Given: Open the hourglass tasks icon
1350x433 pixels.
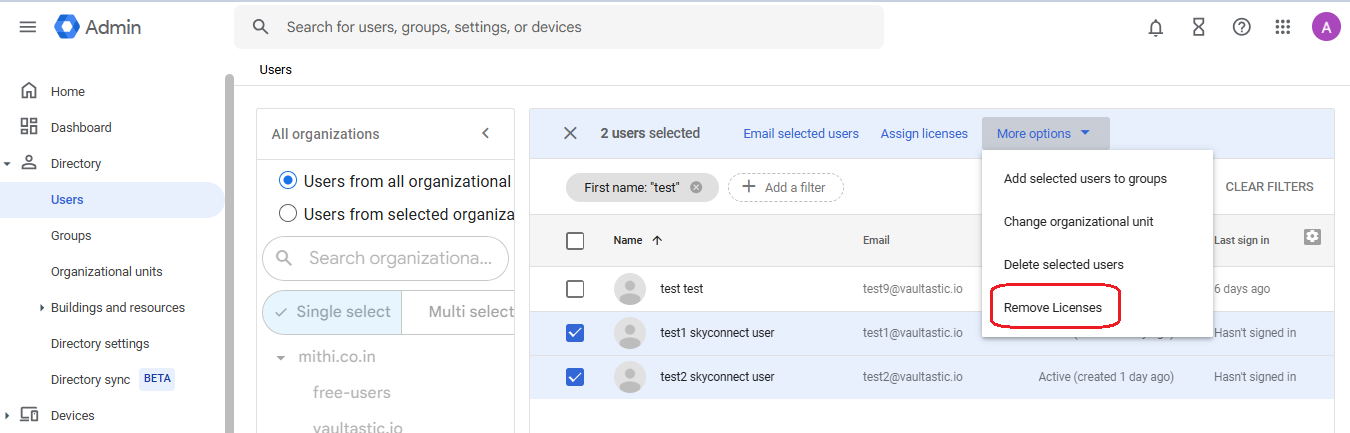Looking at the screenshot, I should [1199, 27].
